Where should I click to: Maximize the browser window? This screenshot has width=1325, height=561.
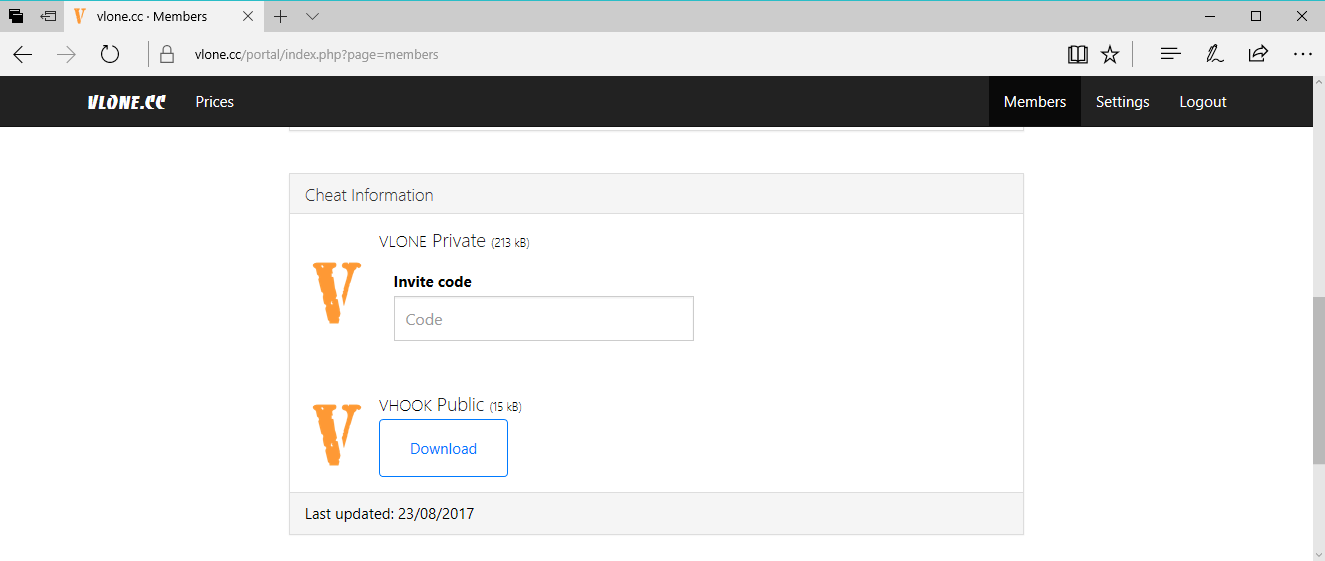click(x=1256, y=16)
